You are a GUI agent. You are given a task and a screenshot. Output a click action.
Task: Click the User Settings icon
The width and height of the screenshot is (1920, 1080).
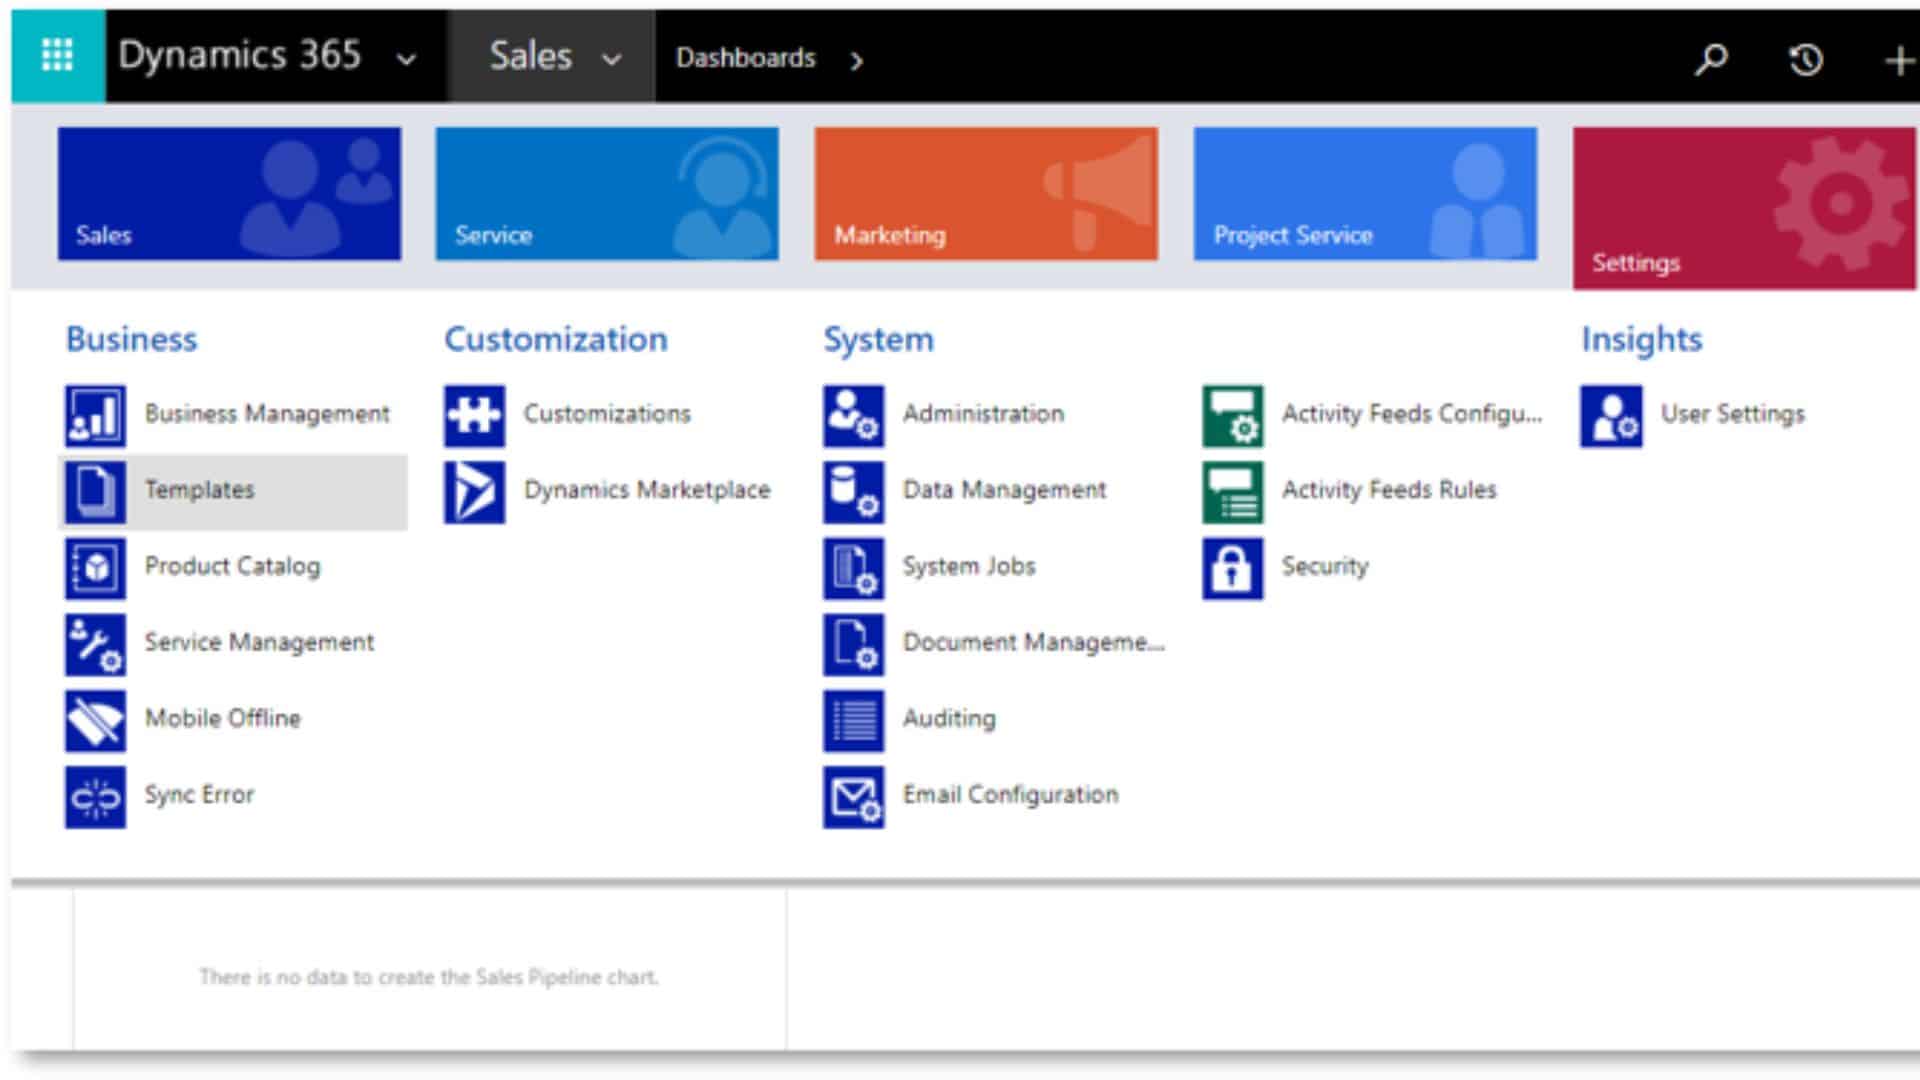(x=1611, y=415)
